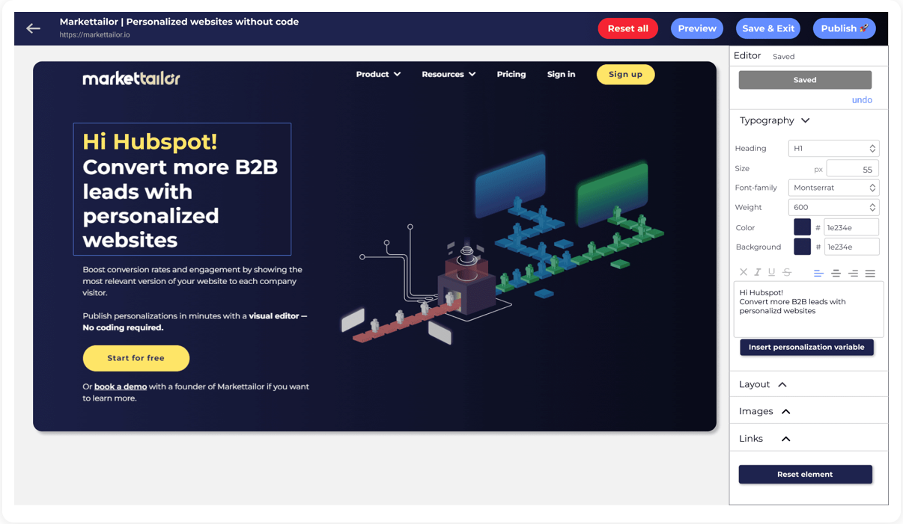Click Start for free button
Viewport: 904px width, 524px height.
tap(136, 358)
